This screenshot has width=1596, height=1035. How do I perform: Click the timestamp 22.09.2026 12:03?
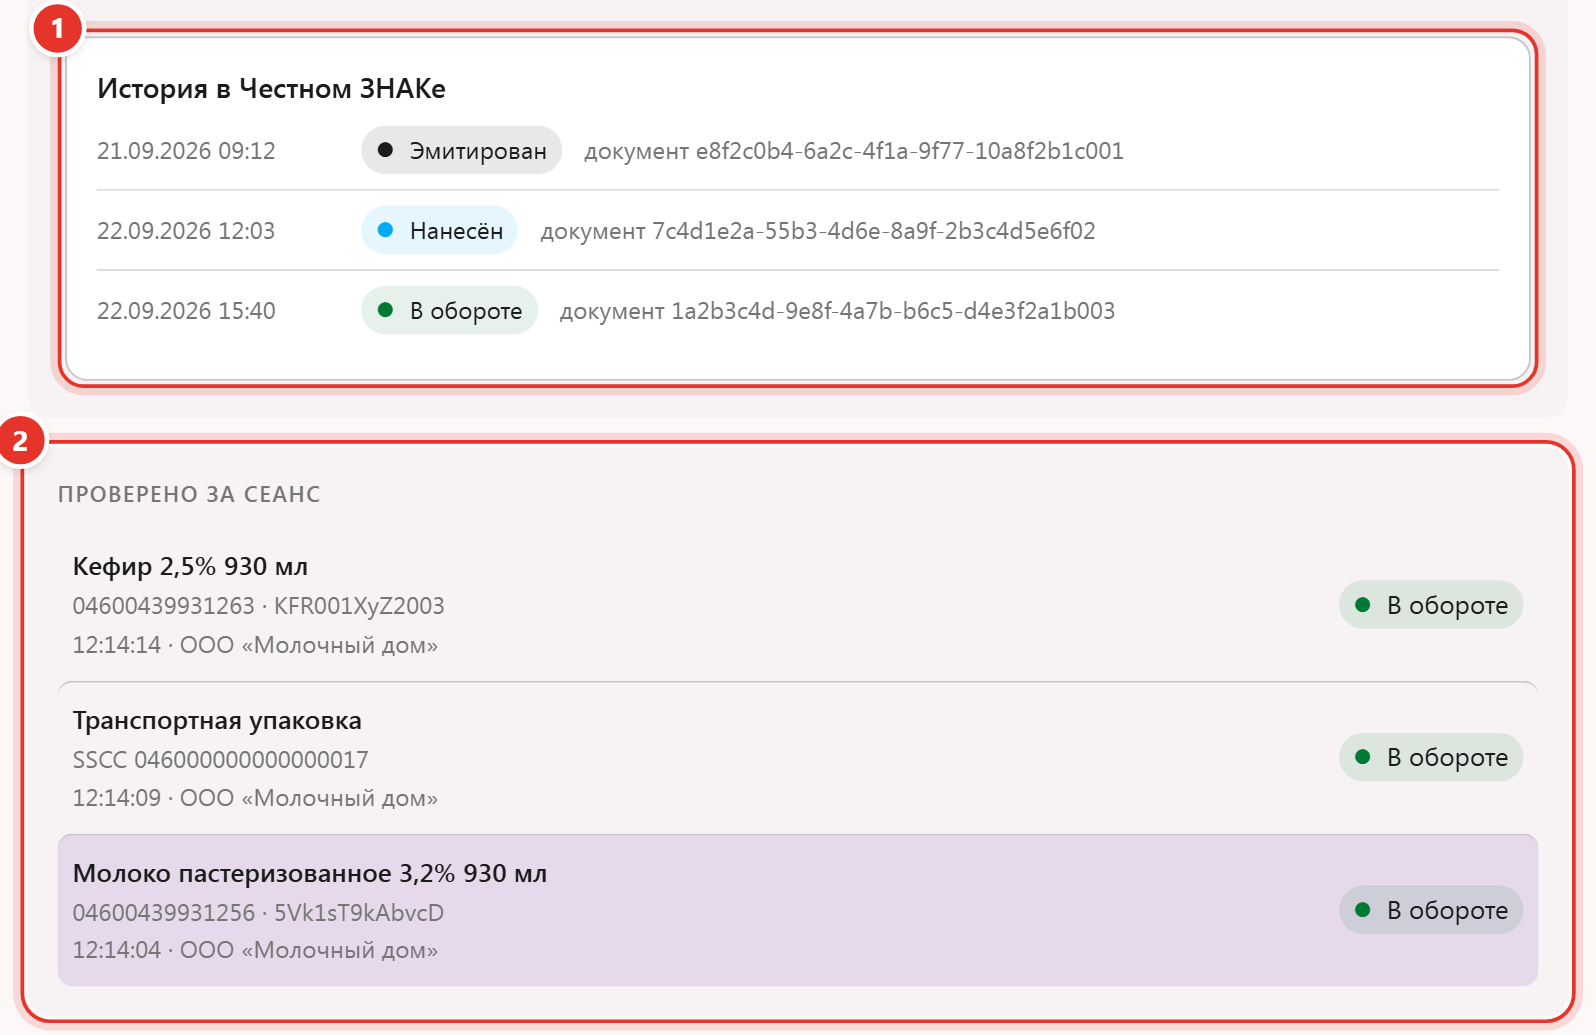point(186,231)
